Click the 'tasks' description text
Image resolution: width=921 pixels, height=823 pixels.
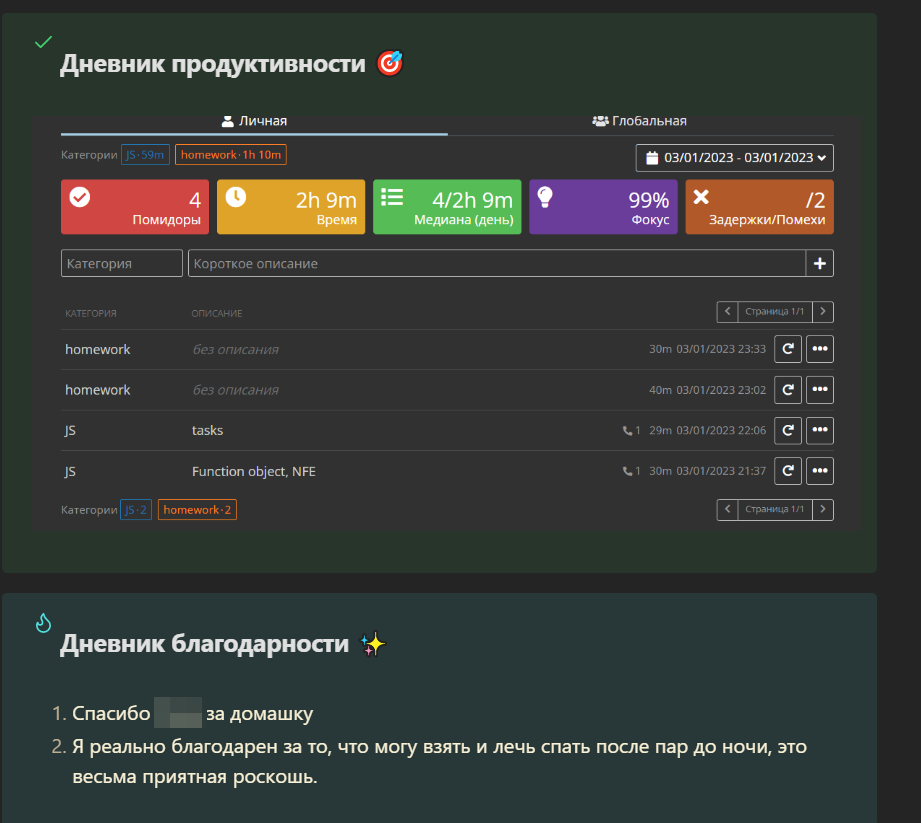(x=207, y=431)
